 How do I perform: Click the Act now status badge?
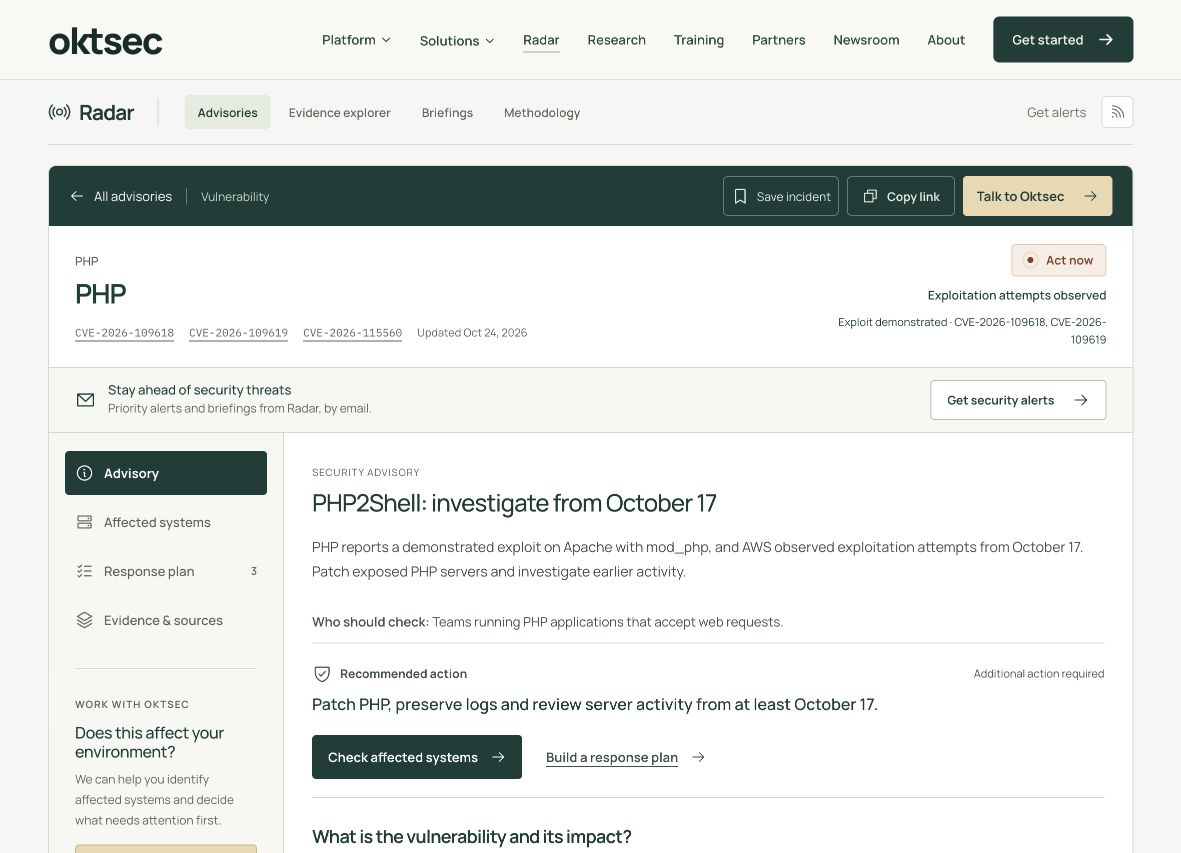[x=1058, y=260]
